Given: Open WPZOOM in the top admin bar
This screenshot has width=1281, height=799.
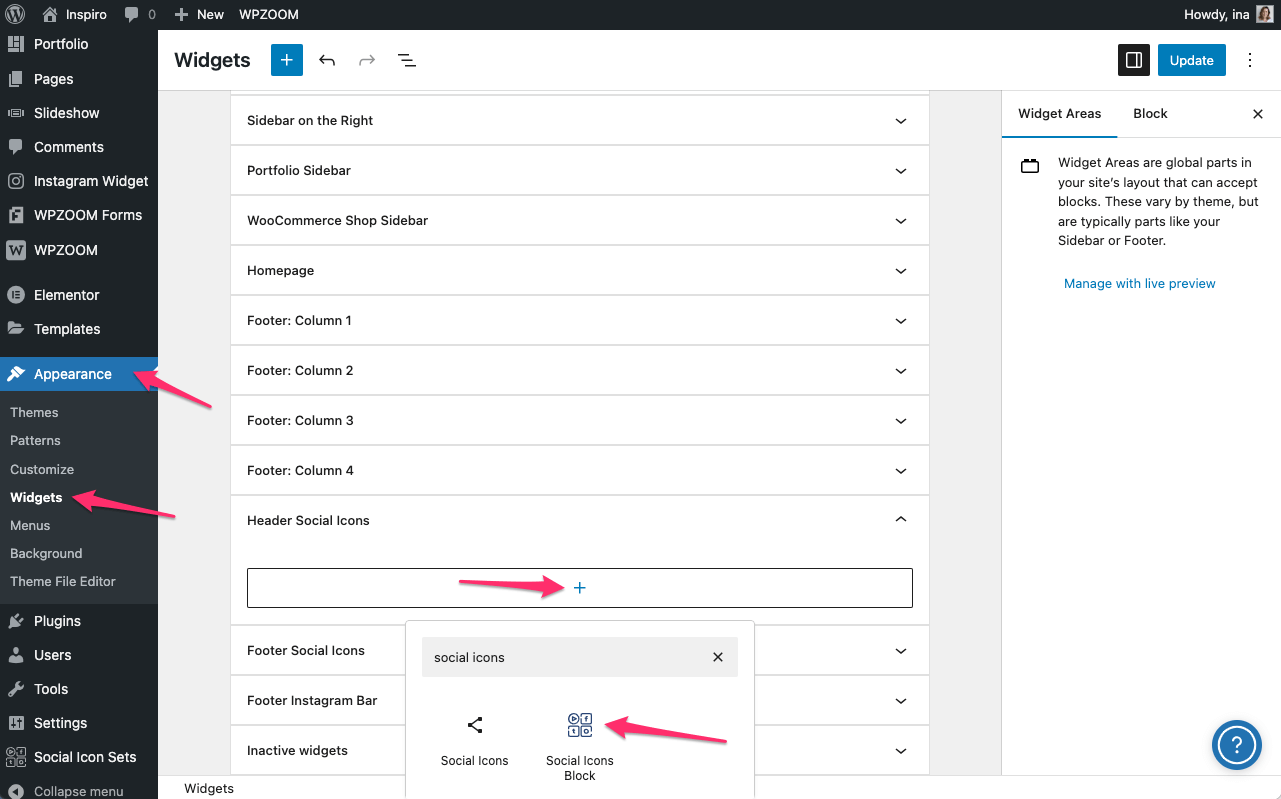Looking at the screenshot, I should point(268,14).
